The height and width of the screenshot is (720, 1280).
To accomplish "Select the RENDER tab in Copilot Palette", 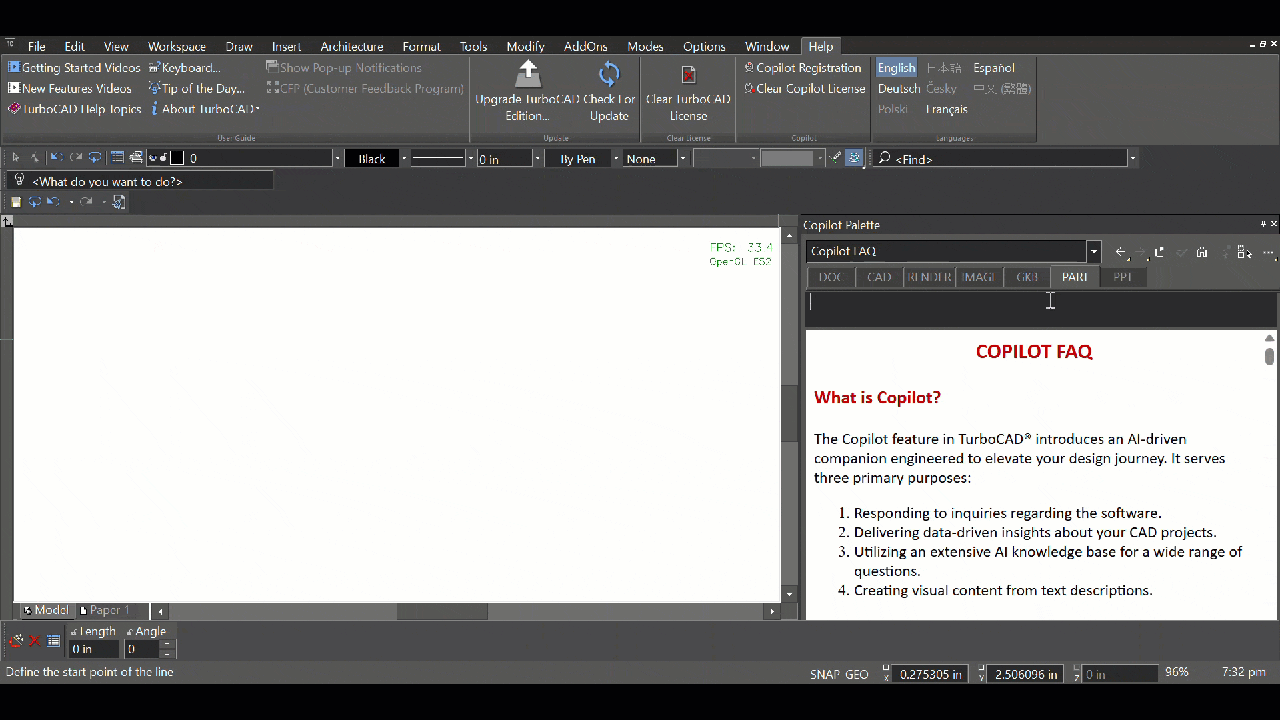I will (929, 277).
